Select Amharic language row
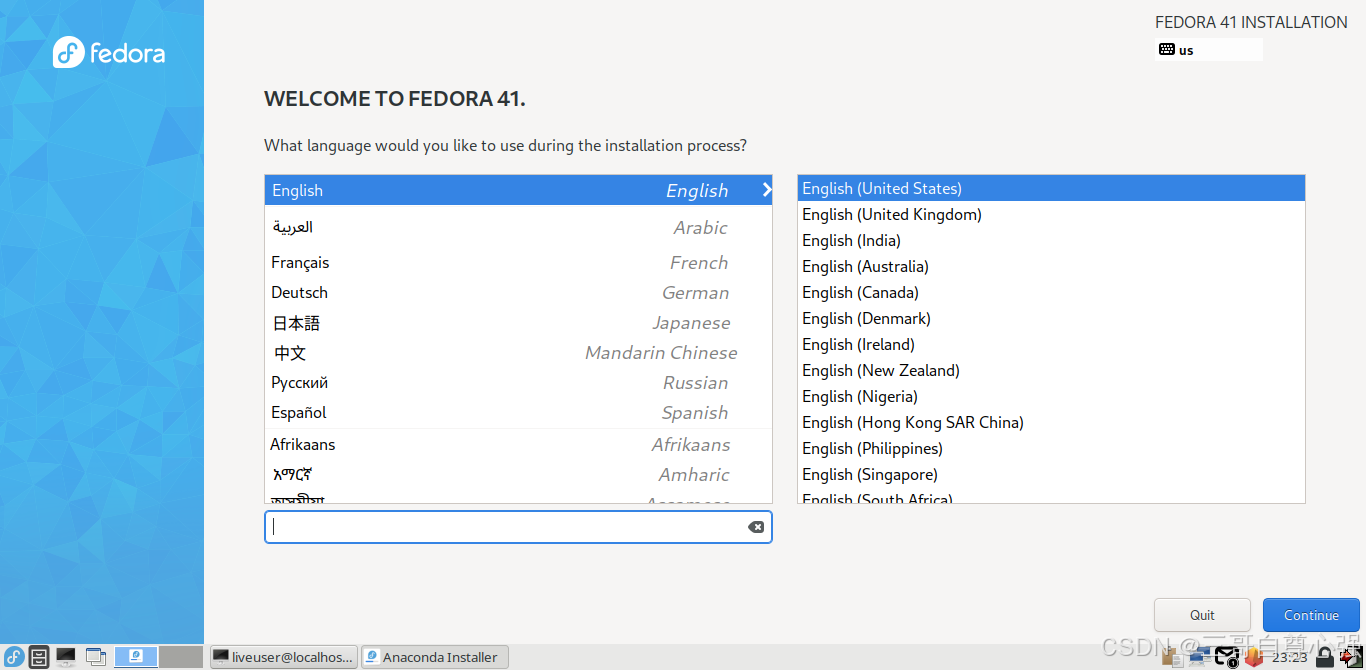 [518, 474]
